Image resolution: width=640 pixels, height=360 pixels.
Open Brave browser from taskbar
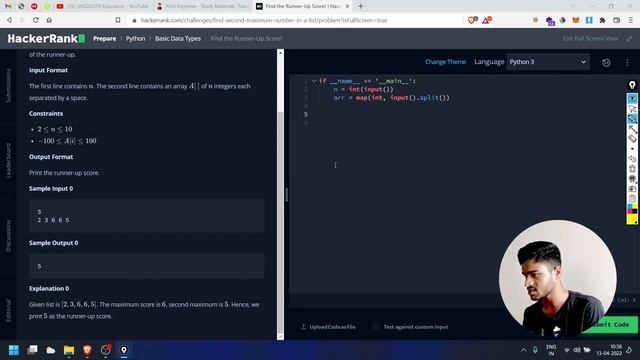tap(87, 350)
